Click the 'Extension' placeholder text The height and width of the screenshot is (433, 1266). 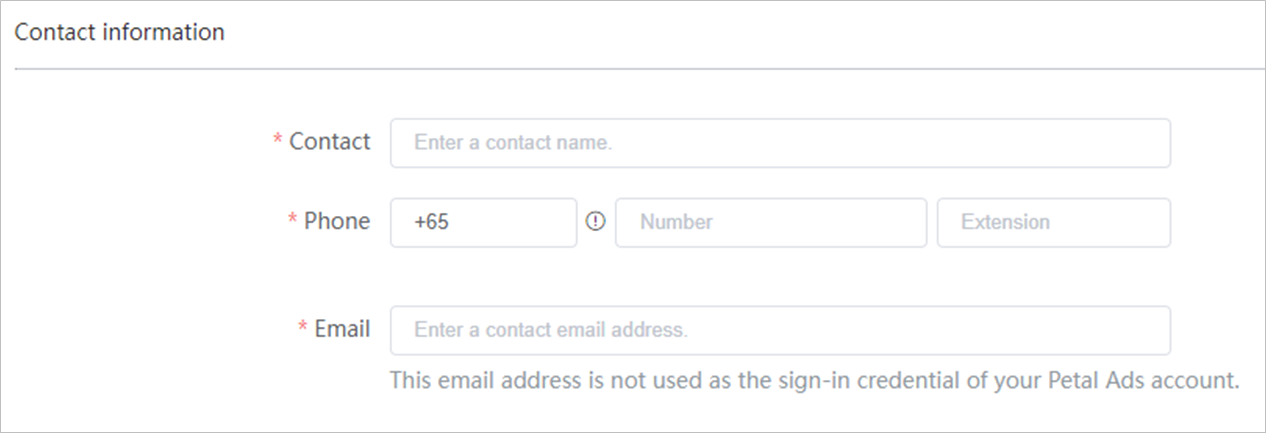pos(1005,222)
